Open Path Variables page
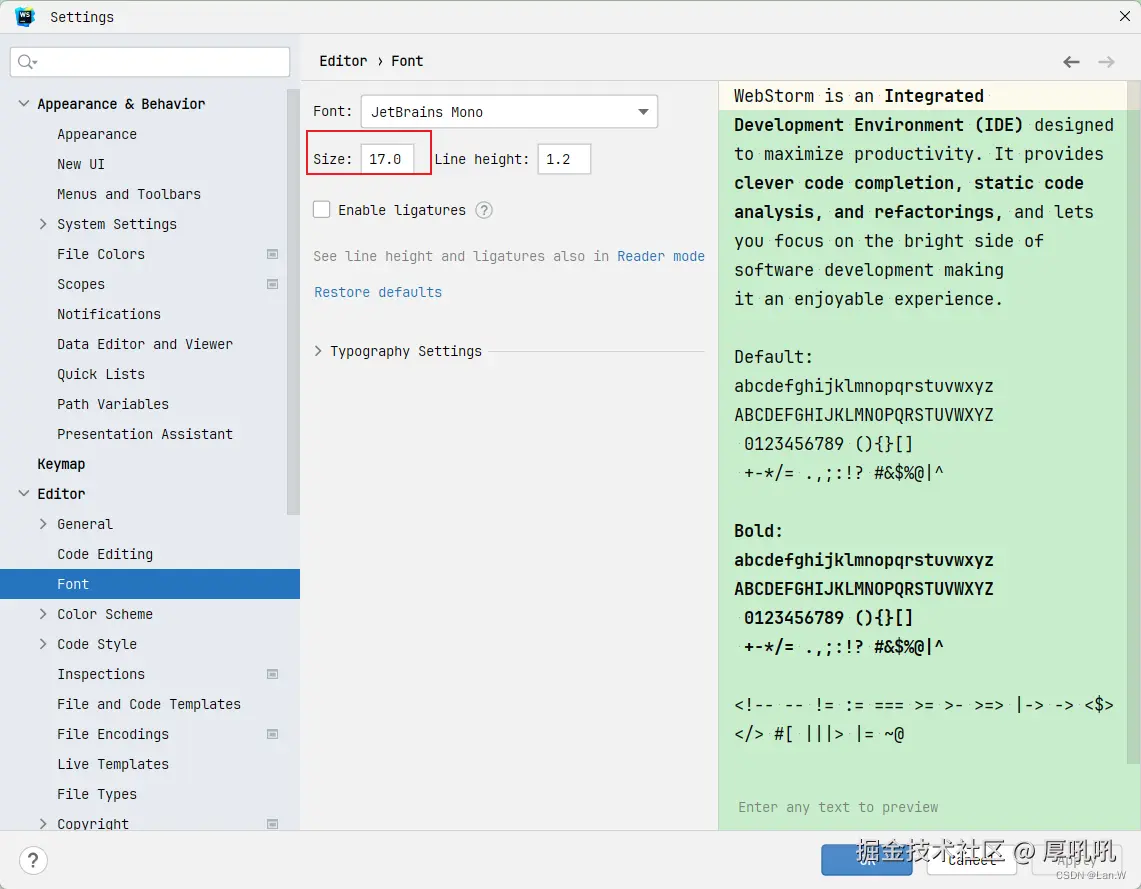 pos(113,404)
